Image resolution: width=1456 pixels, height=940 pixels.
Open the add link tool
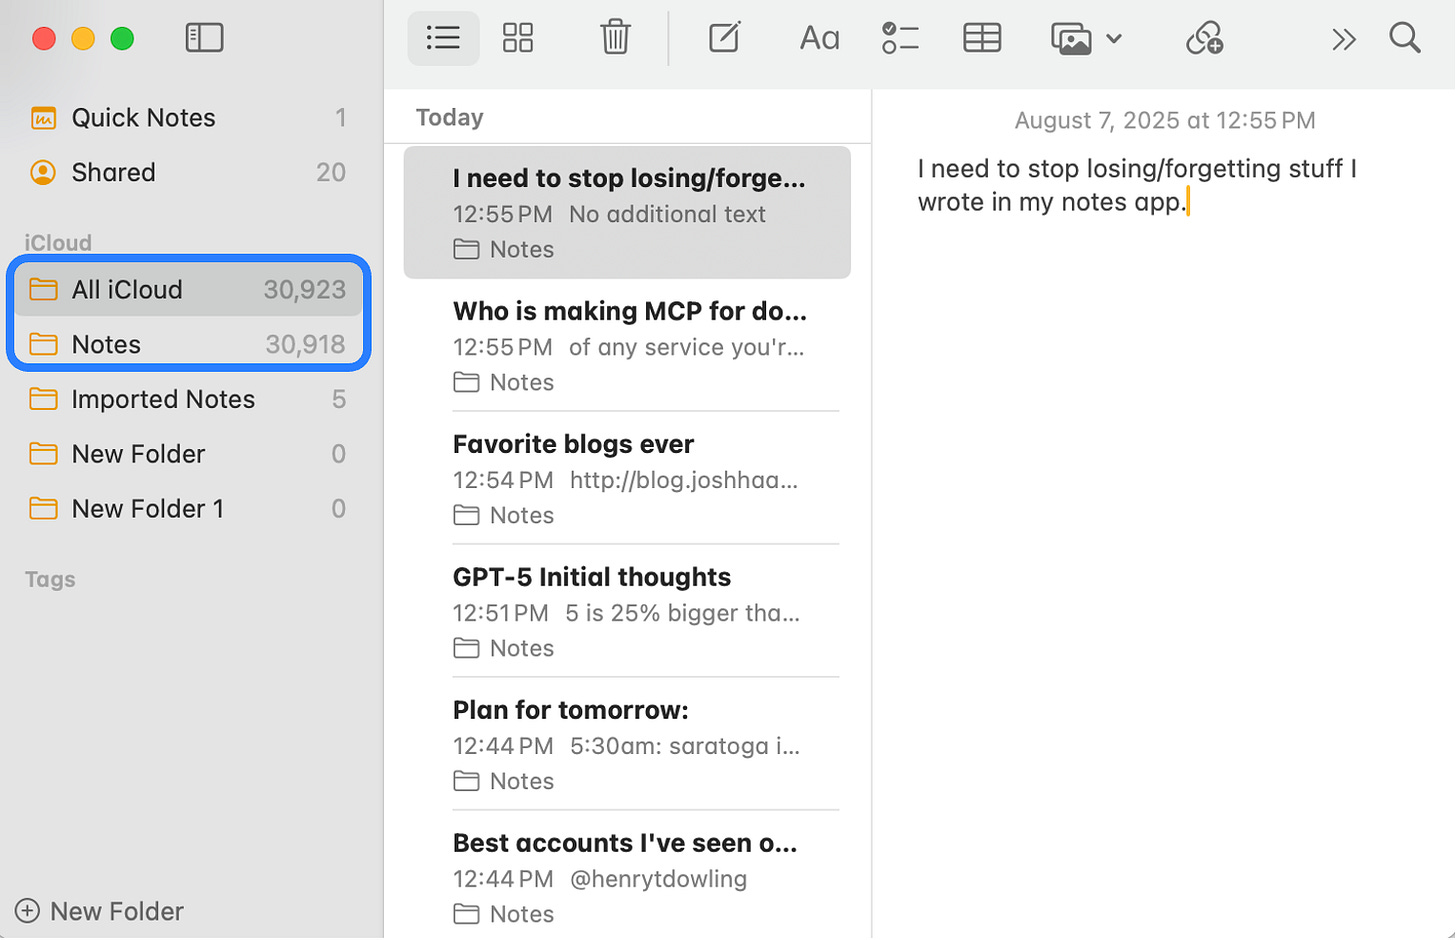tap(1203, 38)
